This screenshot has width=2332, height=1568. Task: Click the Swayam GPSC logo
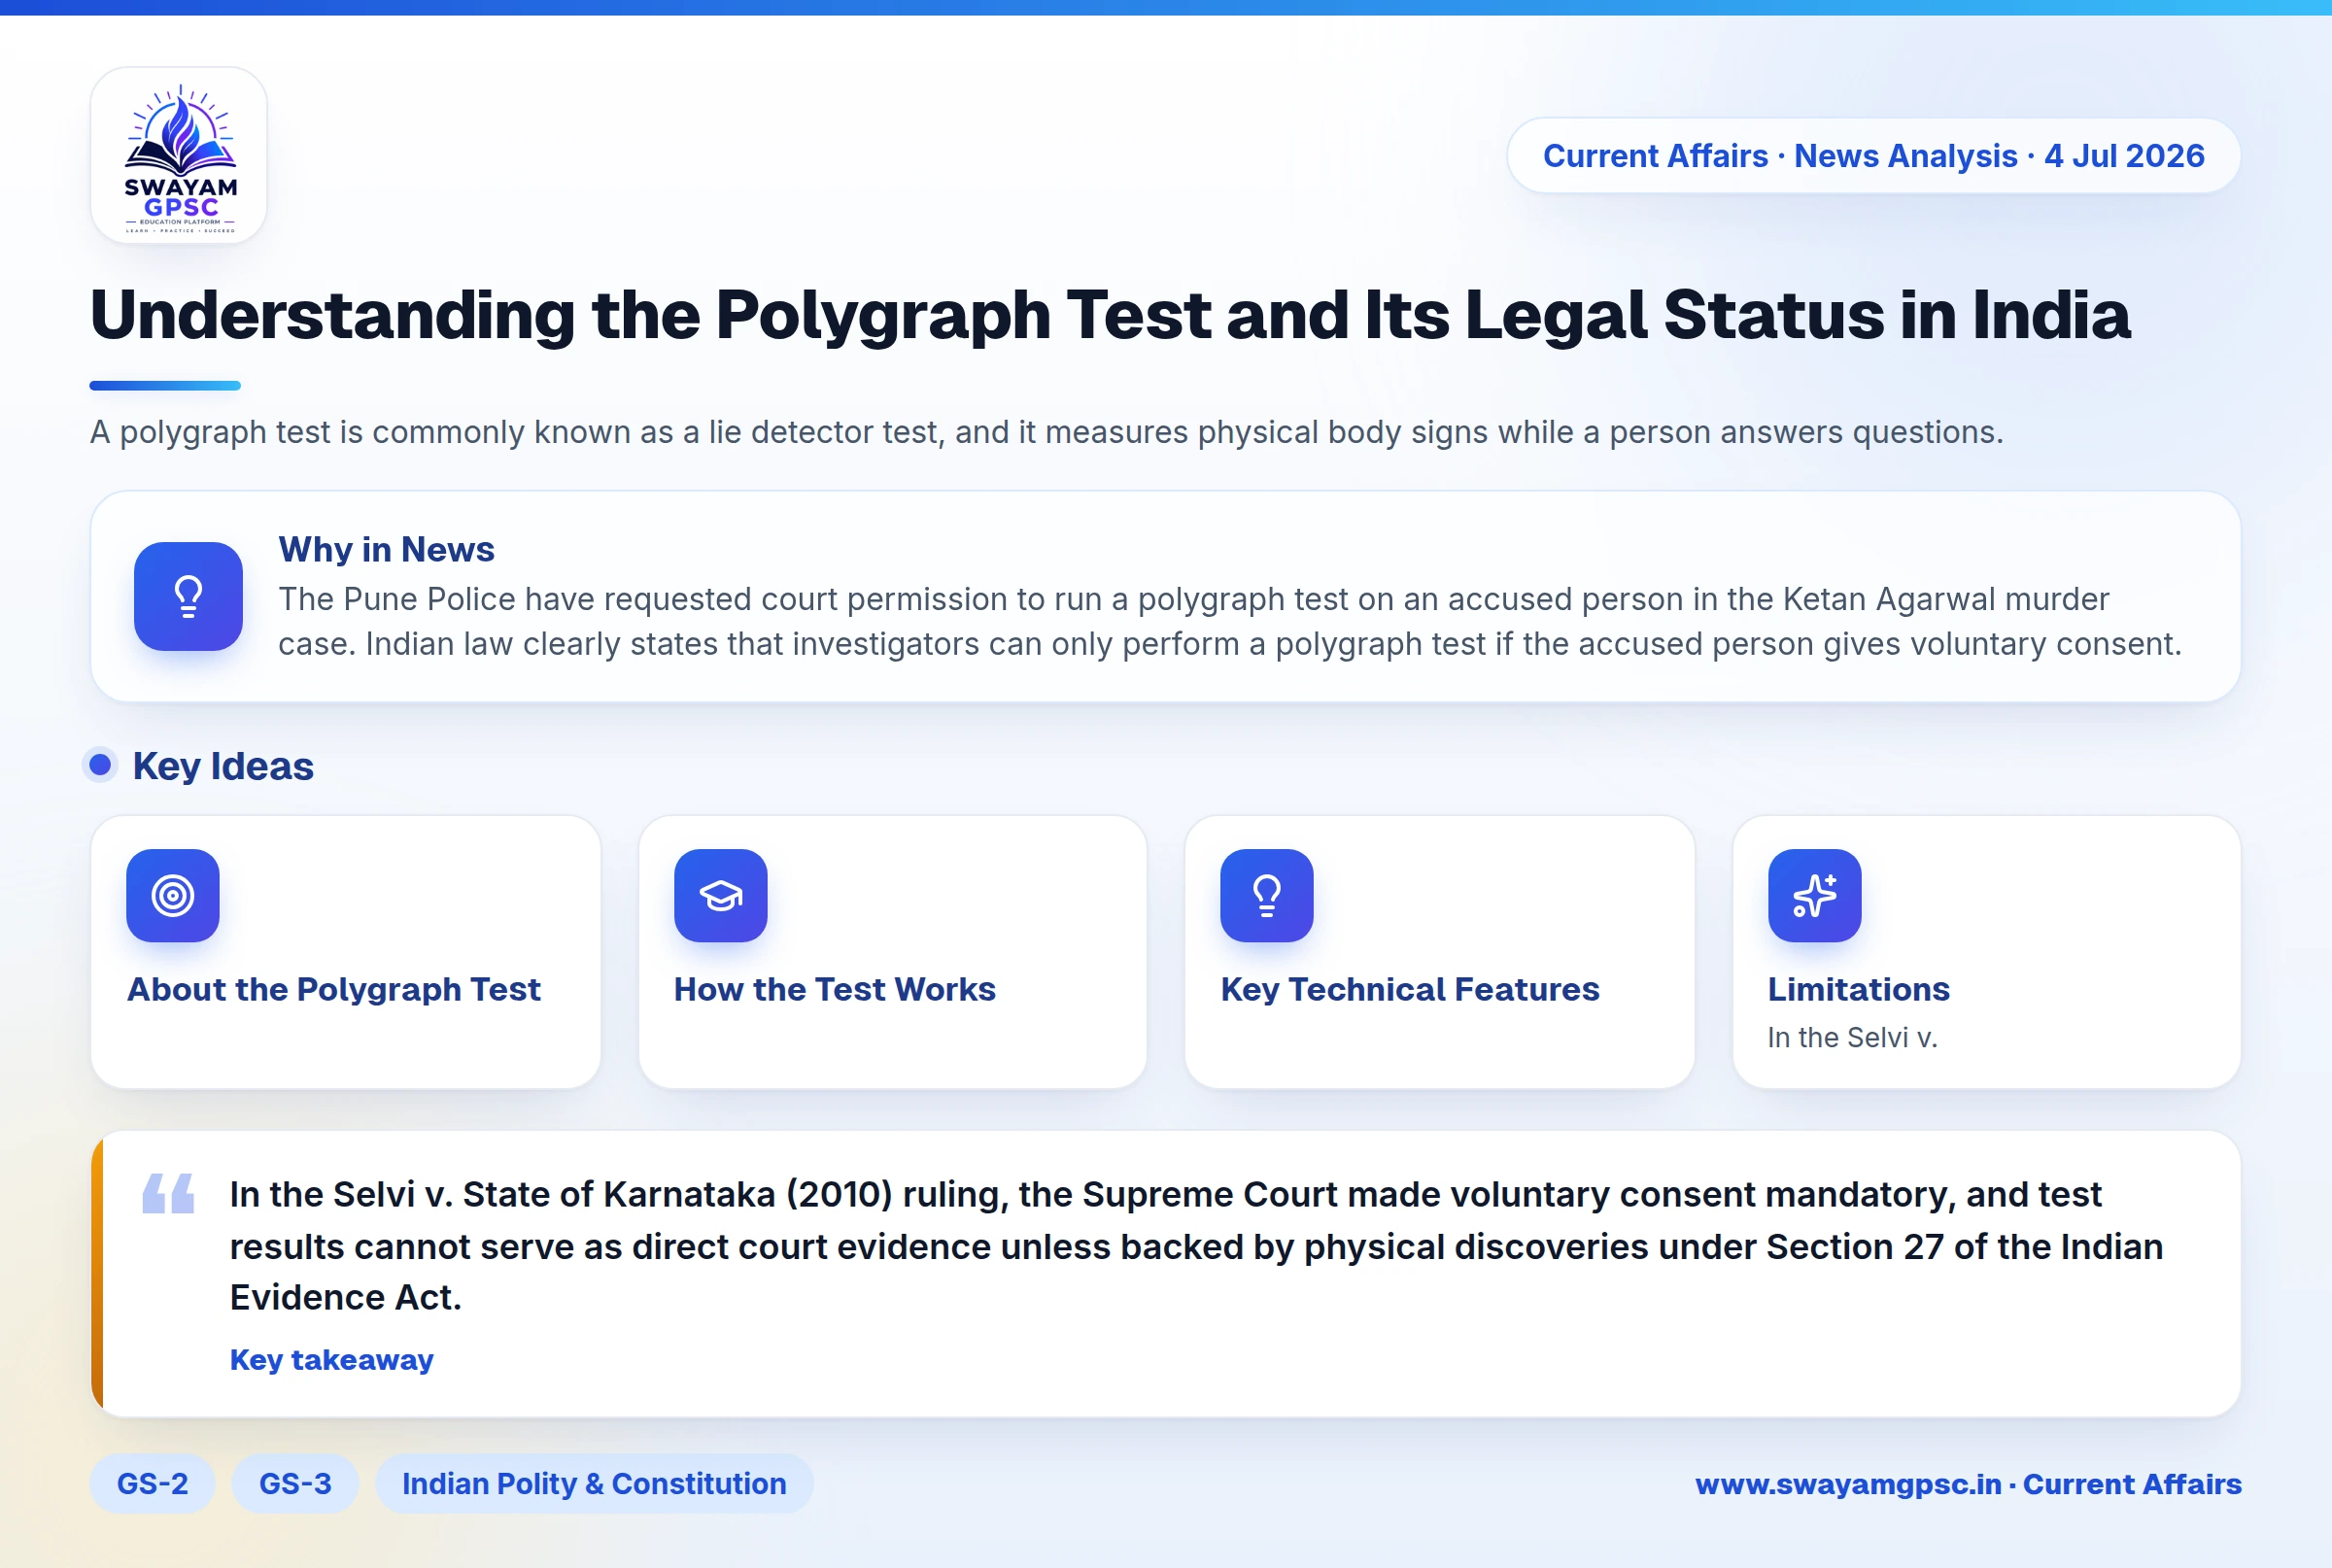(179, 156)
